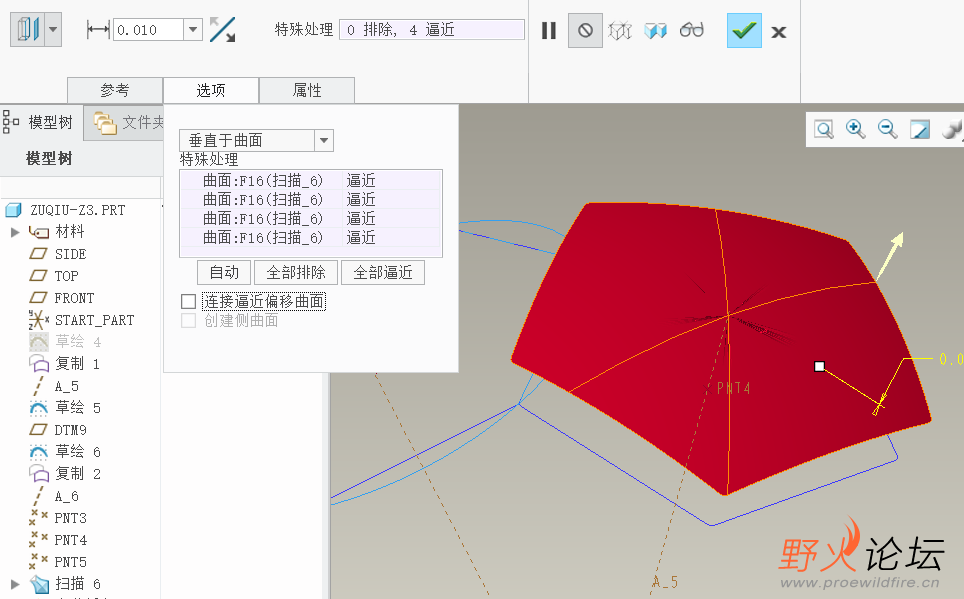Select START_PART coordinate system
This screenshot has height=599, width=964.
click(x=93, y=320)
